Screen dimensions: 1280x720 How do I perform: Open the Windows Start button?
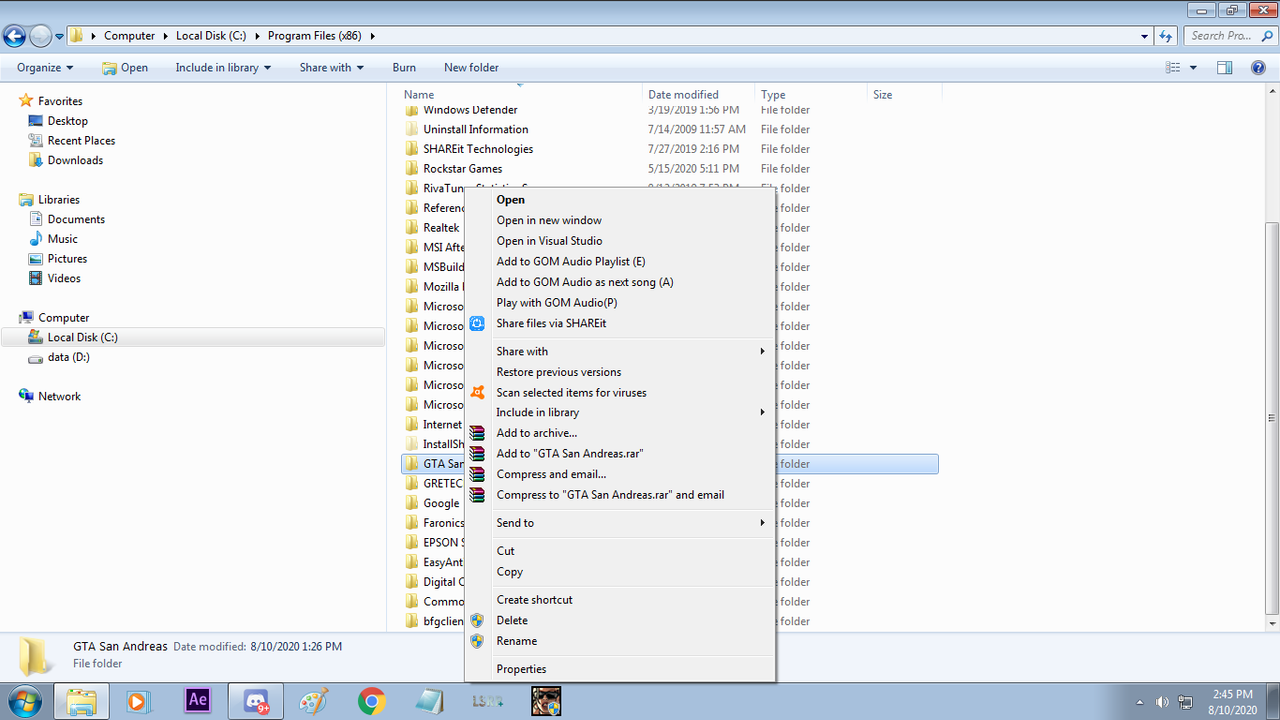(24, 700)
